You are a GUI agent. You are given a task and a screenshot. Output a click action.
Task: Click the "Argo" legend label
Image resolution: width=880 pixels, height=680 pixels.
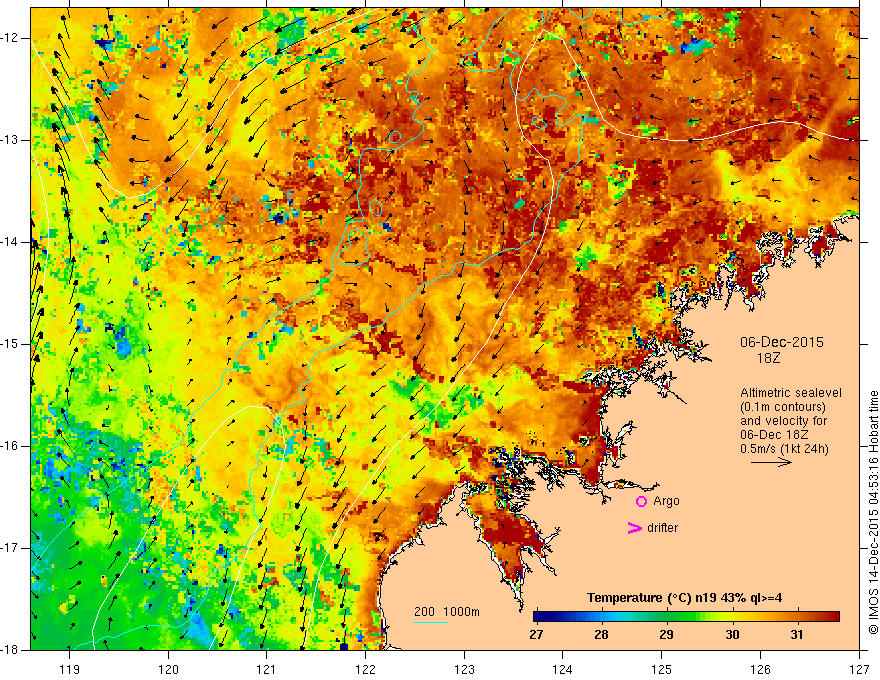click(666, 501)
